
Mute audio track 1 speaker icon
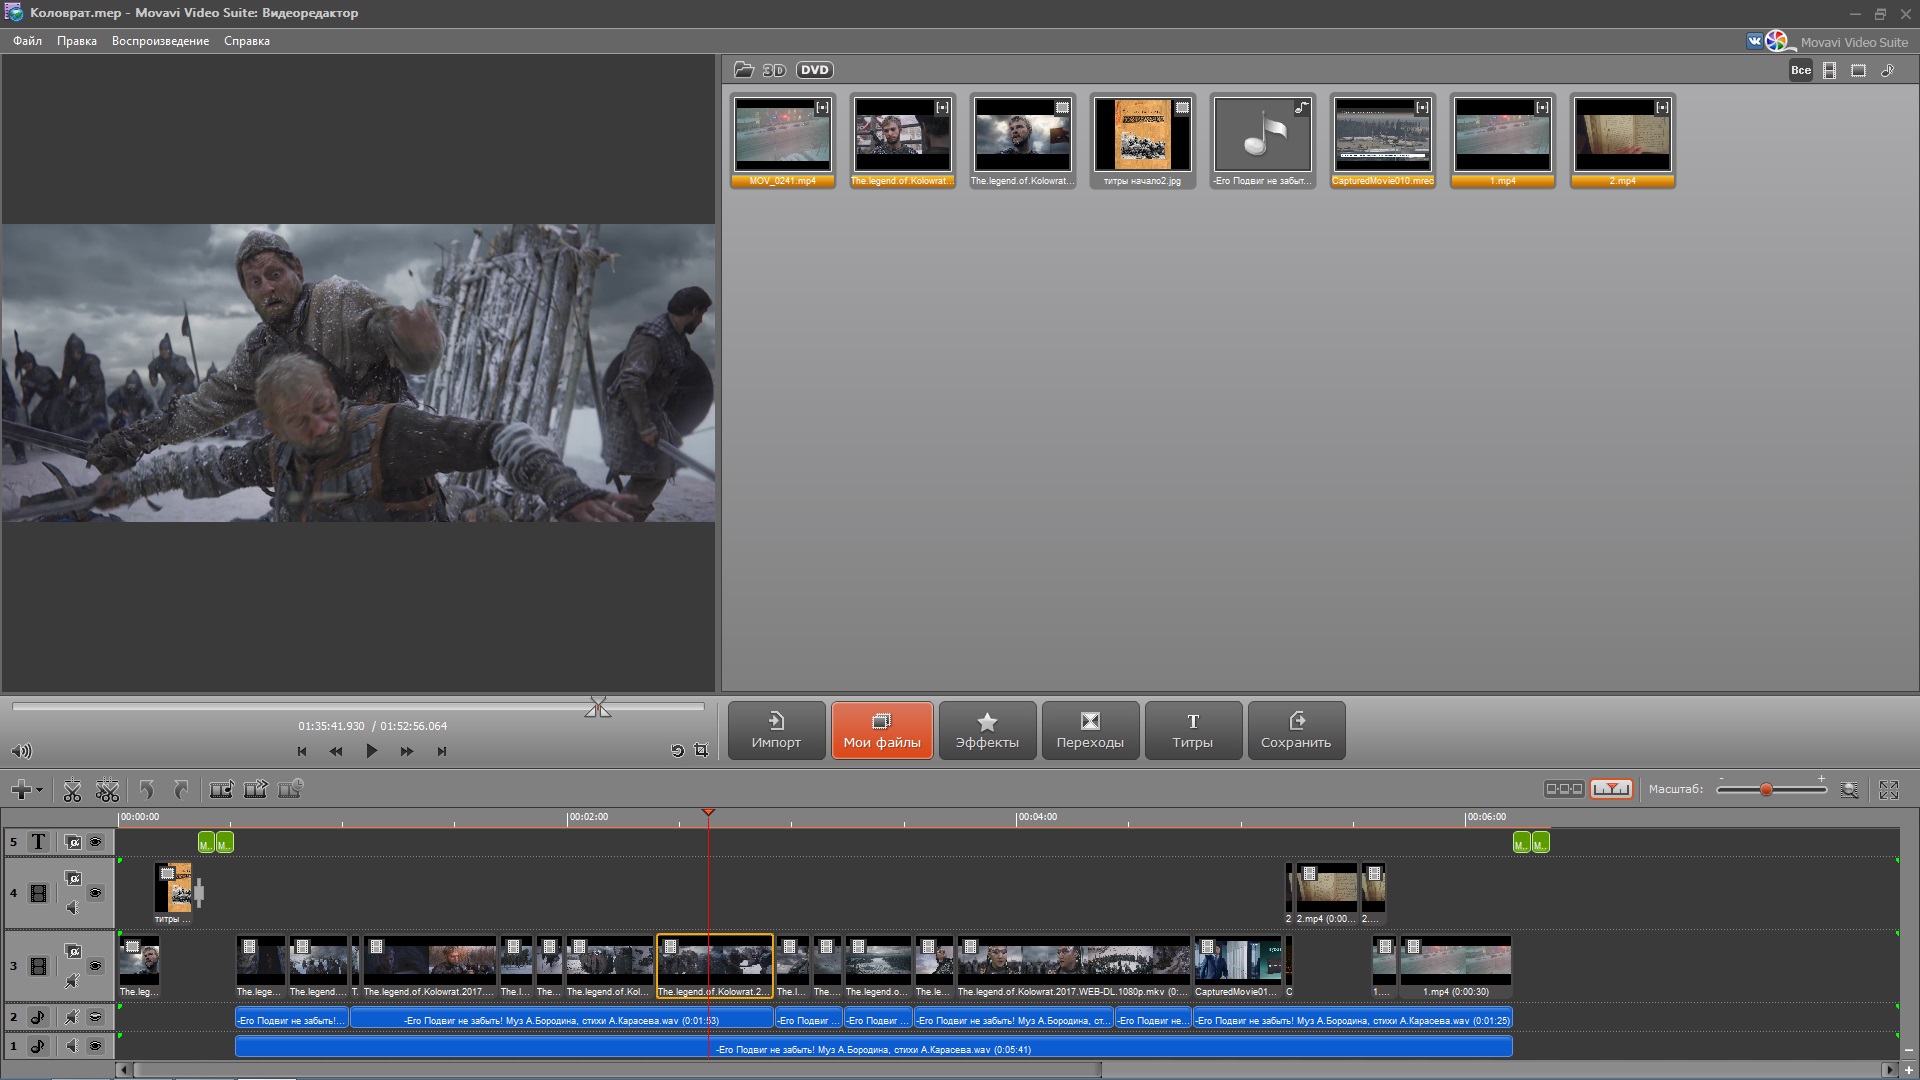click(72, 1046)
